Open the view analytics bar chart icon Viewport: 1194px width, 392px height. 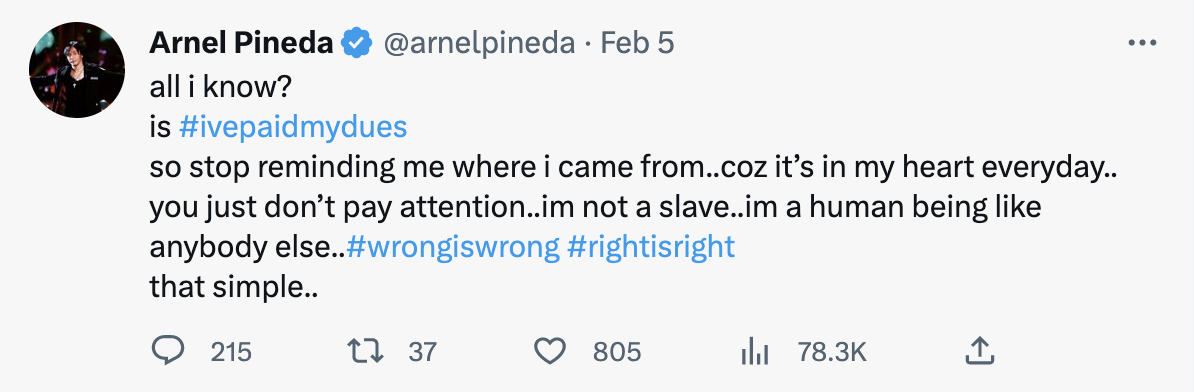click(755, 352)
